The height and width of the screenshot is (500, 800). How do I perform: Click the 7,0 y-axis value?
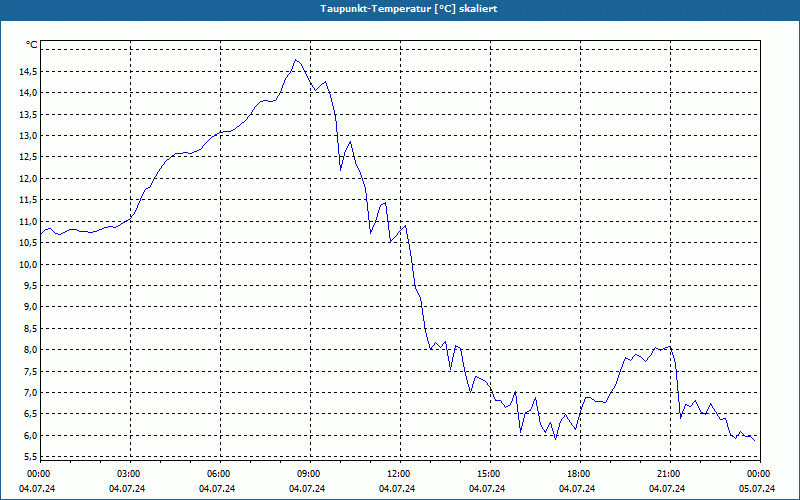pyautogui.click(x=30, y=393)
